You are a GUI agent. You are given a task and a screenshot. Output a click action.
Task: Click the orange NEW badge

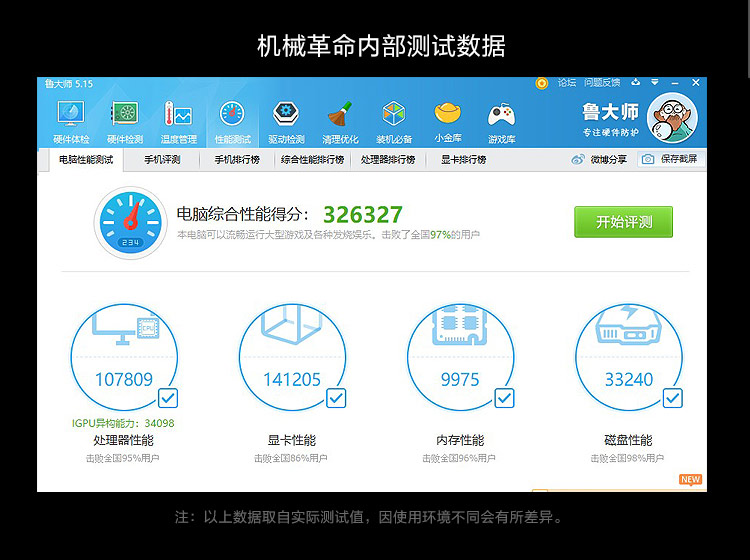pyautogui.click(x=690, y=480)
